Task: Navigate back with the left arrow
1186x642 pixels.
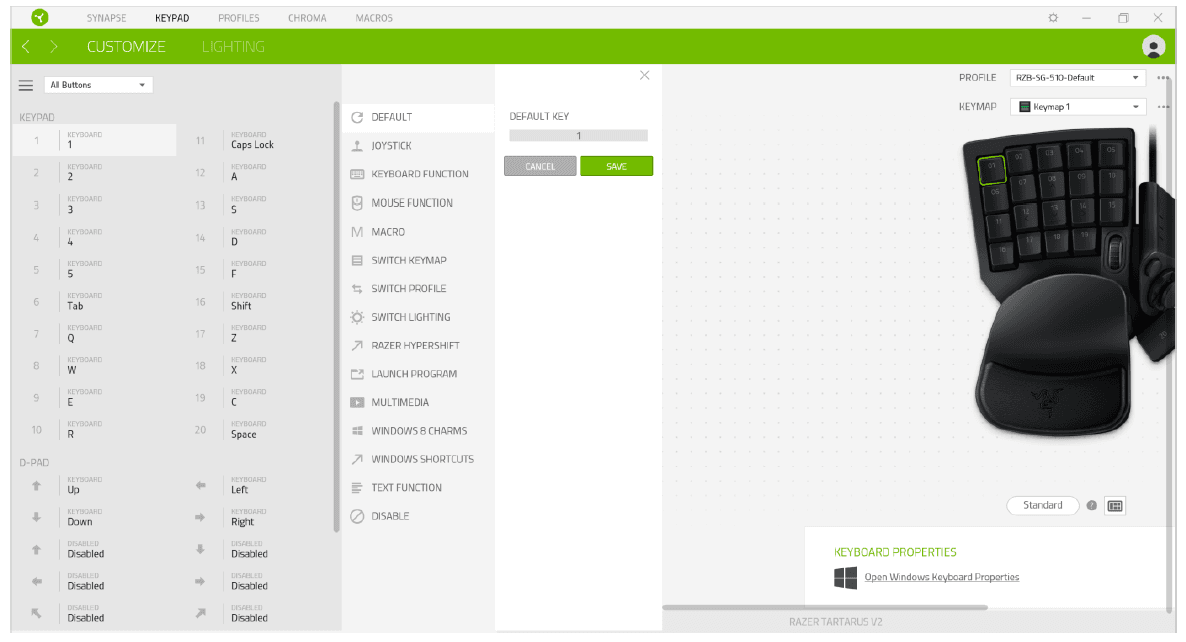Action: [26, 47]
